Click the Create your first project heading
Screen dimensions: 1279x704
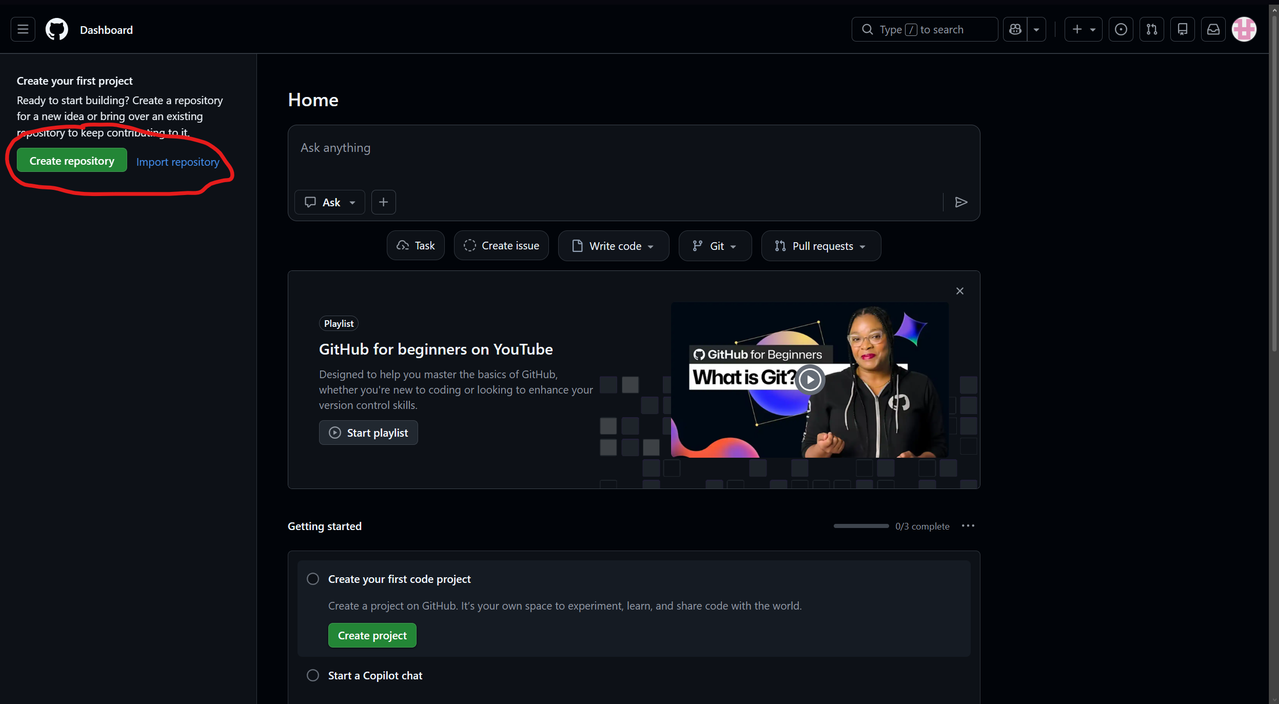75,81
